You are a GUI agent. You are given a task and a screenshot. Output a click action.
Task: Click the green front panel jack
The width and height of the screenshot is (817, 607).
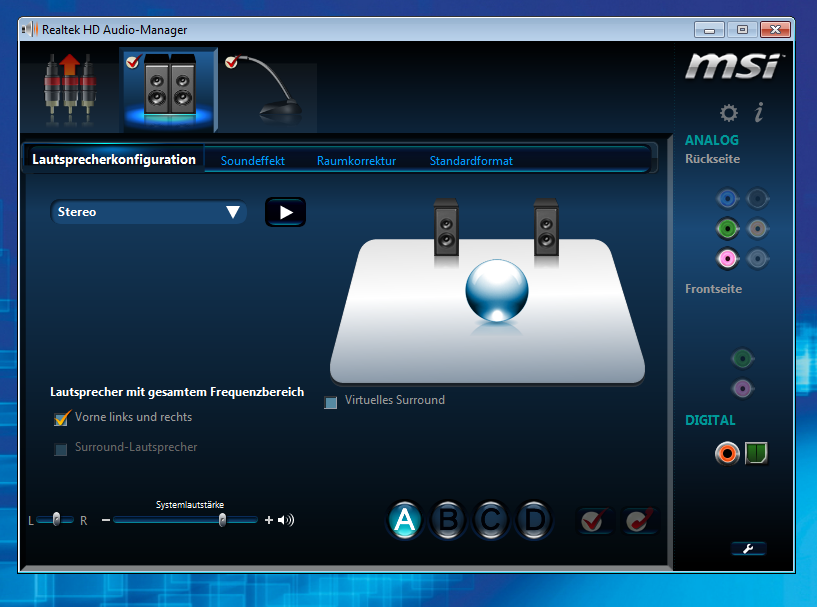pyautogui.click(x=742, y=358)
